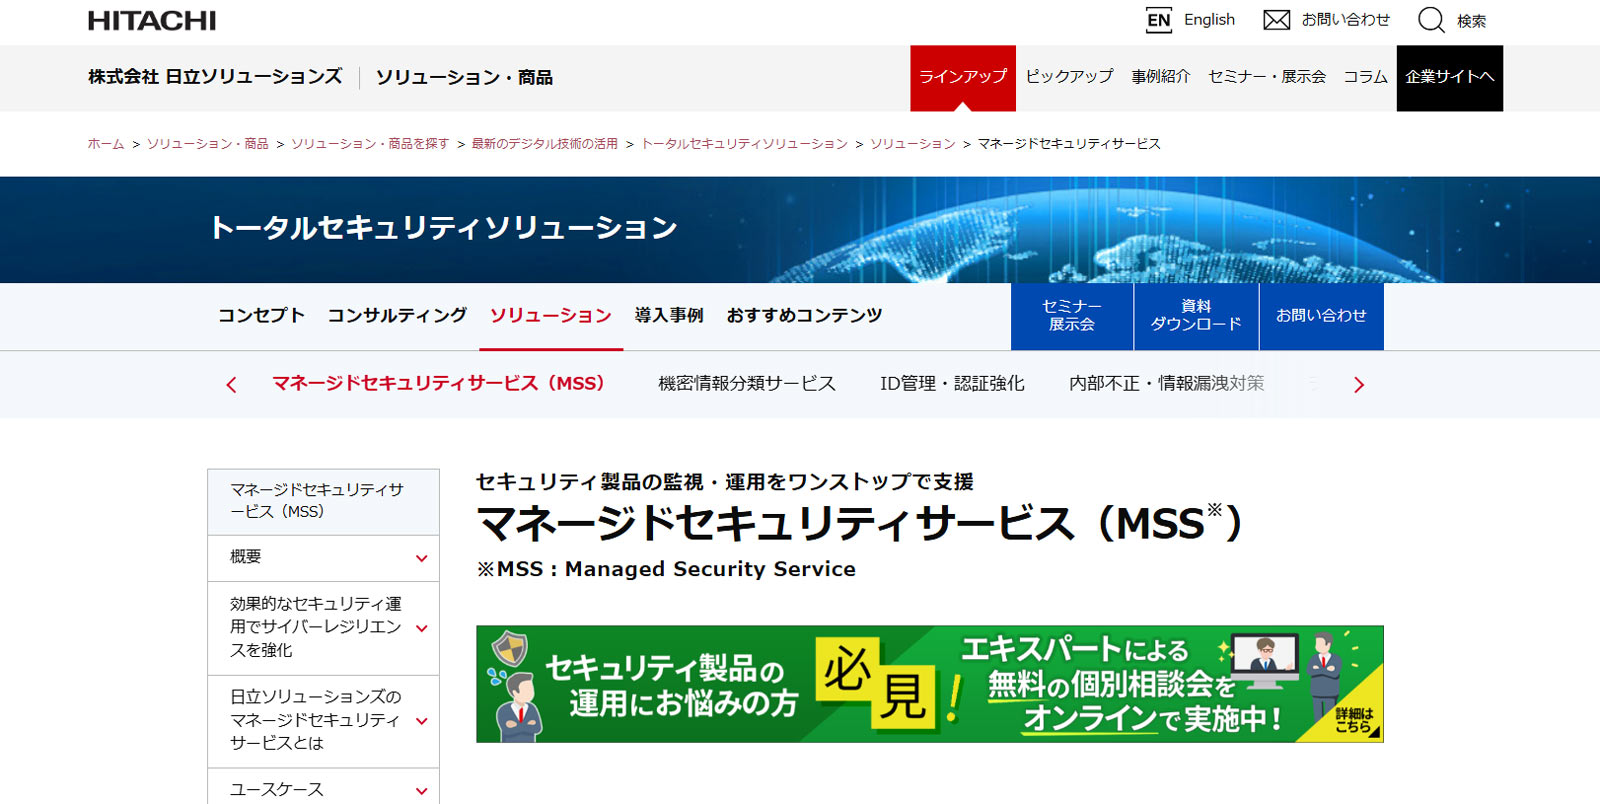This screenshot has width=1600, height=804.
Task: Click left carousel arrow in sub-navigation
Action: 231,385
